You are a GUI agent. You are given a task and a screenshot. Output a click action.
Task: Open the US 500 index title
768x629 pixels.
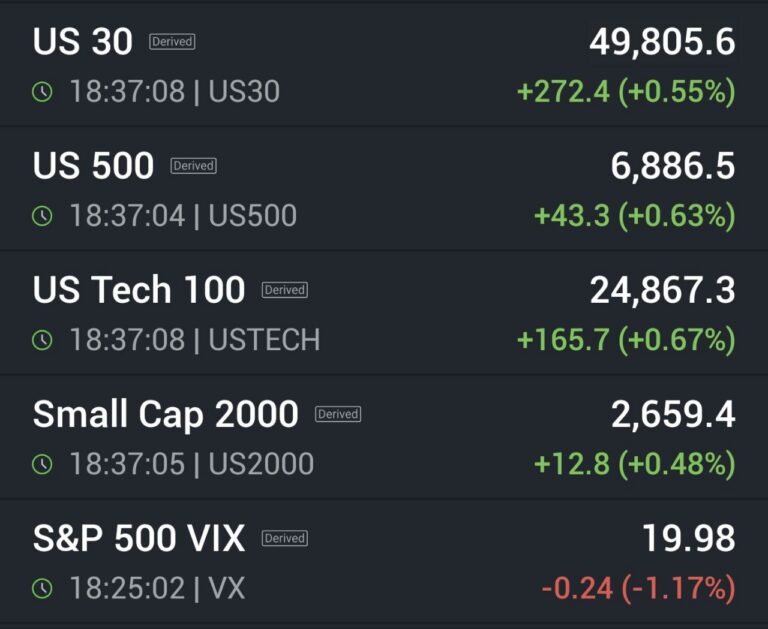pyautogui.click(x=93, y=166)
